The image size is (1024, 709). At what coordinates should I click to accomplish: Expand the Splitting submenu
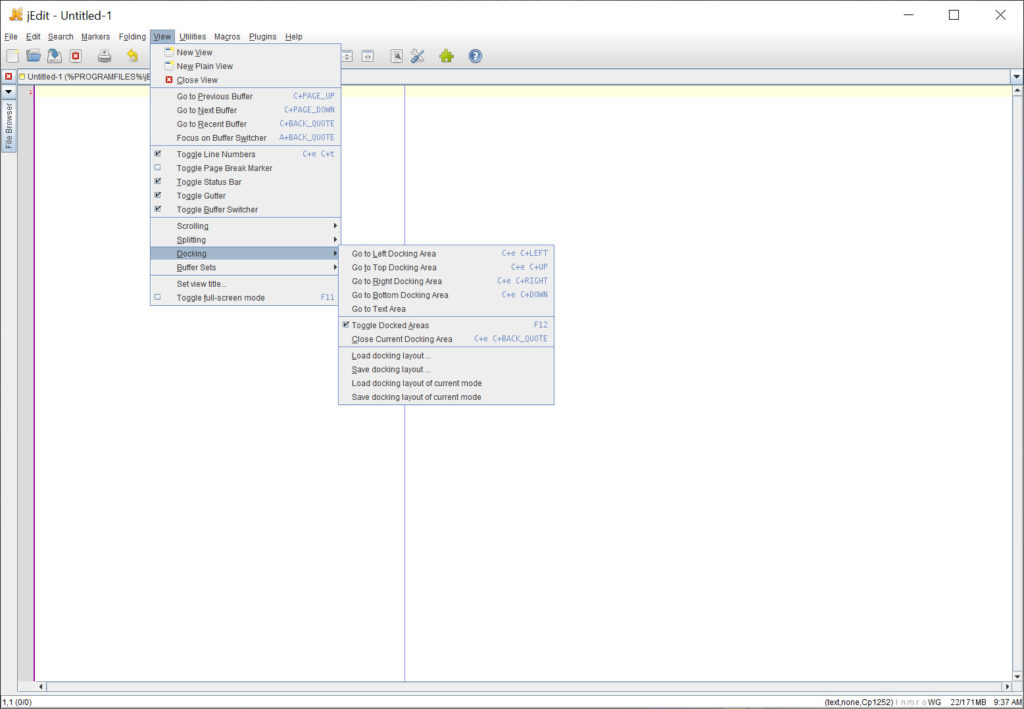(246, 240)
